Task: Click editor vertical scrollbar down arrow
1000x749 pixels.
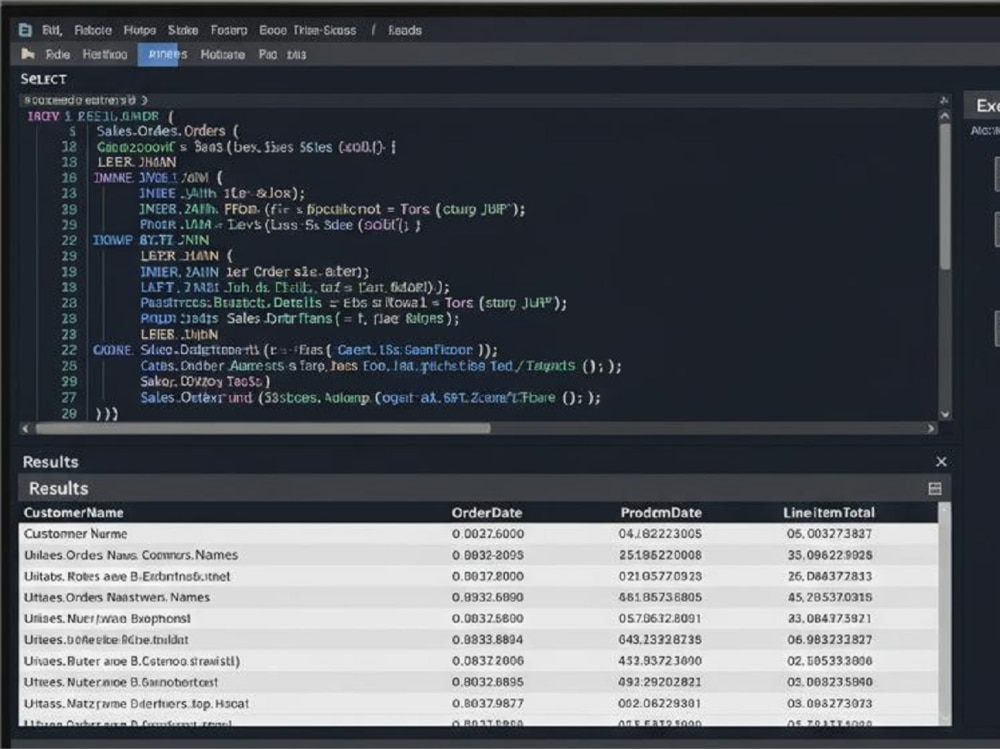Action: (945, 414)
